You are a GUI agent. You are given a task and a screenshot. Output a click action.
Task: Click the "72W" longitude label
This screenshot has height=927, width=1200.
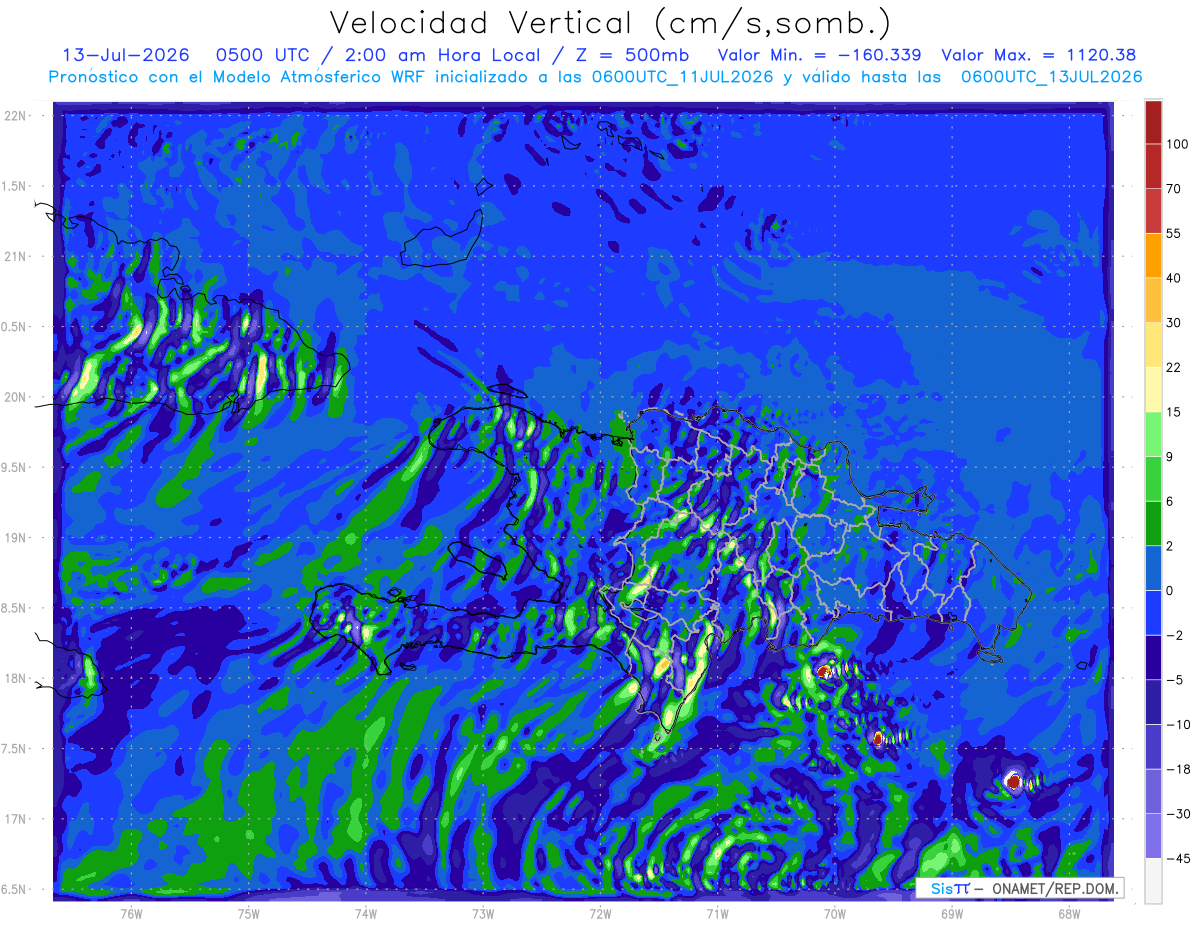[600, 914]
